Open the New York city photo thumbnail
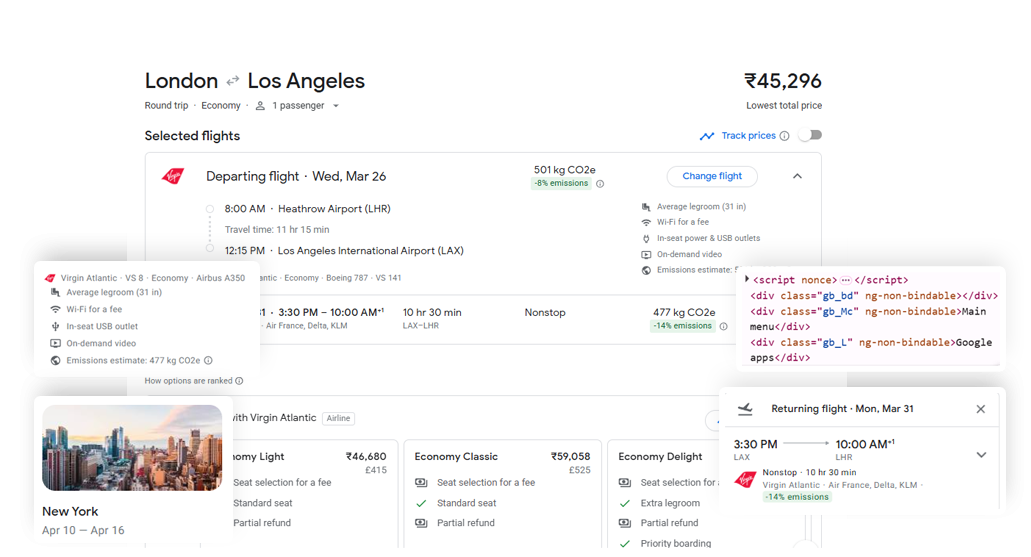Viewport: 1031px width, 557px height. [x=132, y=448]
